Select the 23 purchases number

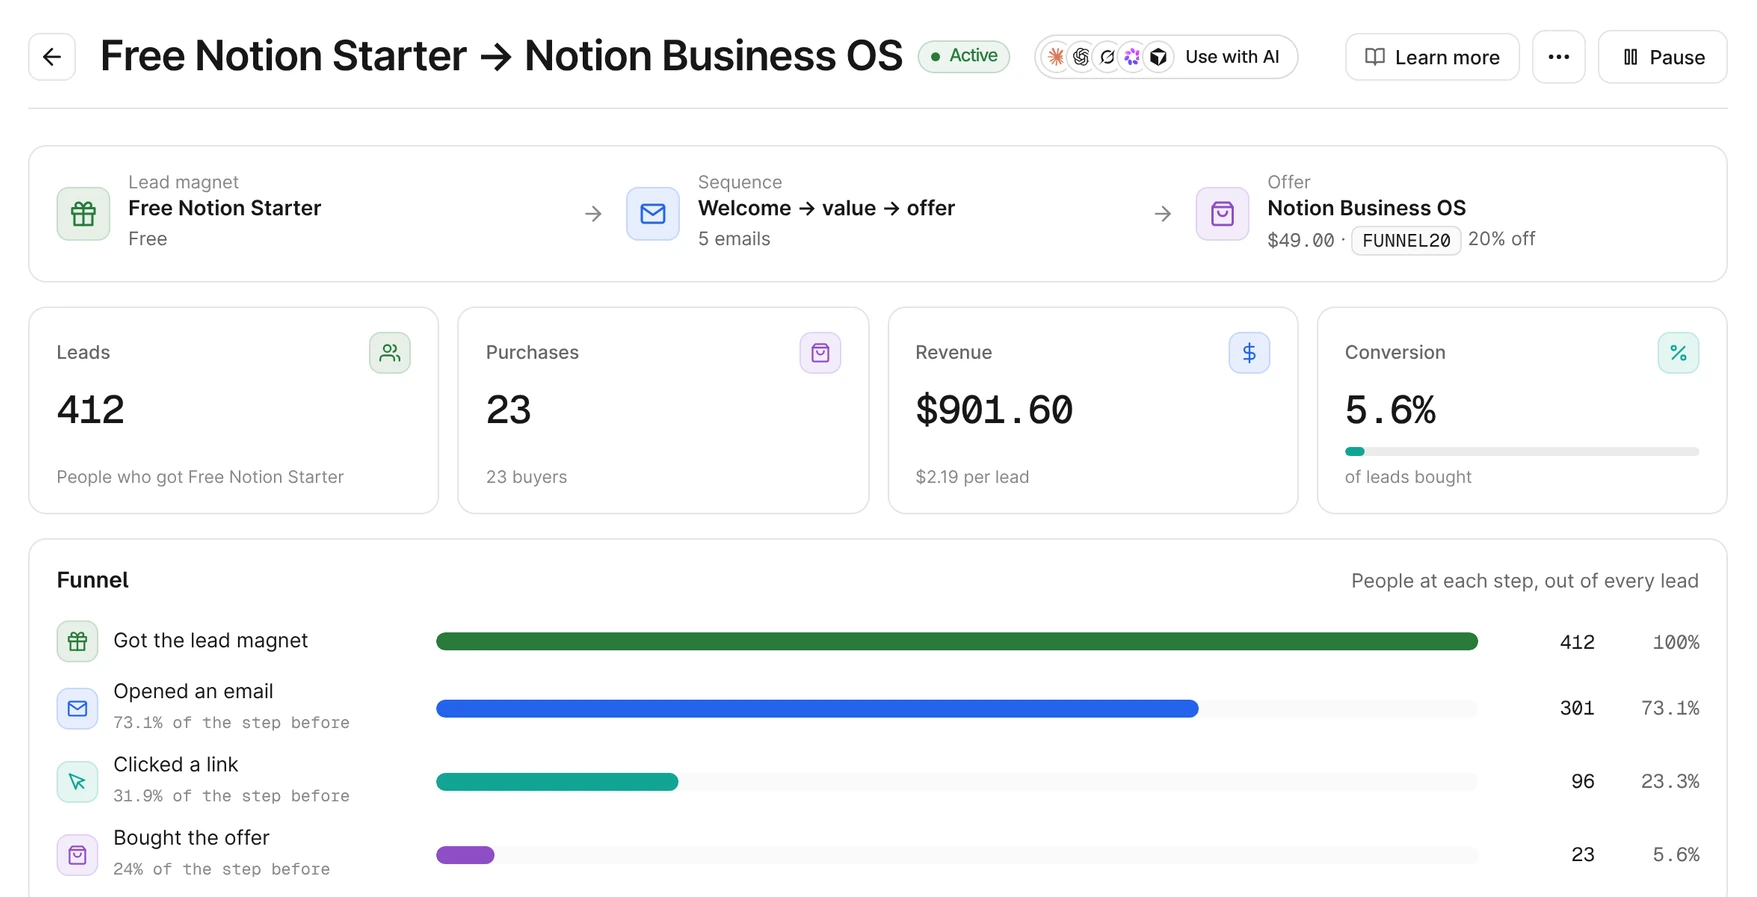pos(508,410)
